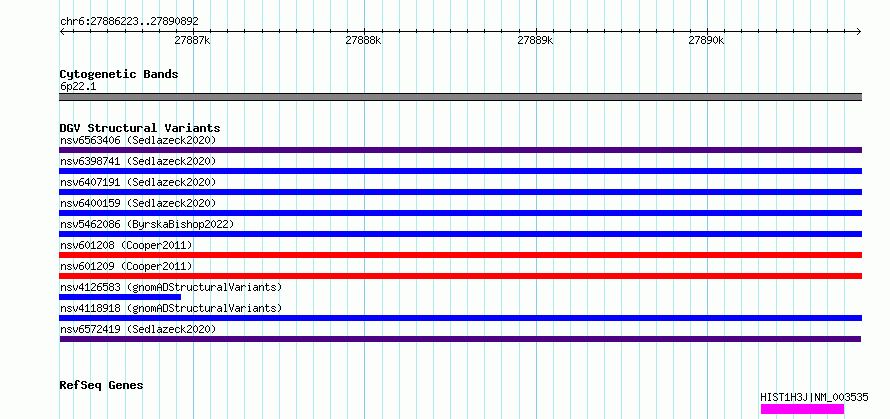Select the nsv5462086 blue variant bar
890x419 pixels.
pyautogui.click(x=460, y=234)
